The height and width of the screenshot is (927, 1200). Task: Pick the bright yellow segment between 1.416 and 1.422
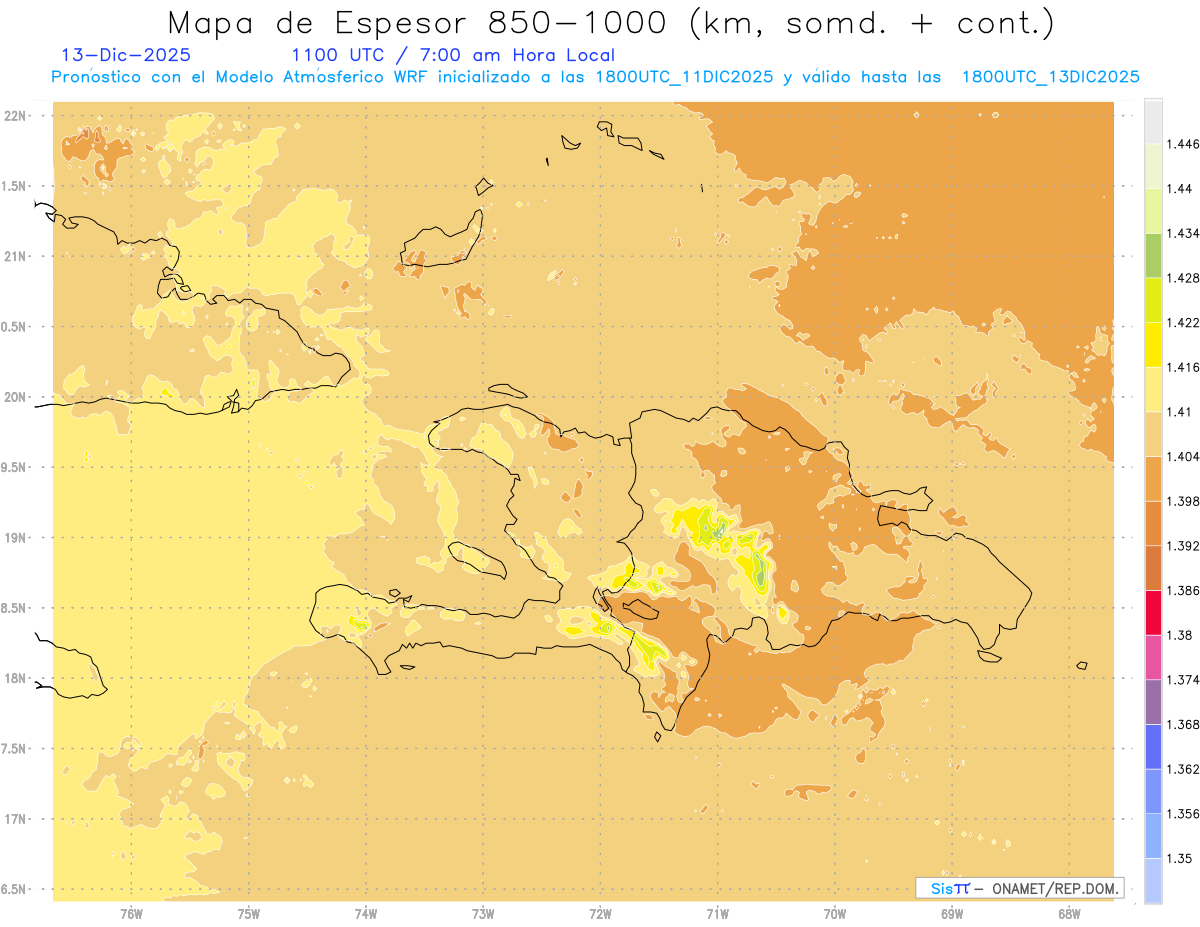click(x=1153, y=344)
